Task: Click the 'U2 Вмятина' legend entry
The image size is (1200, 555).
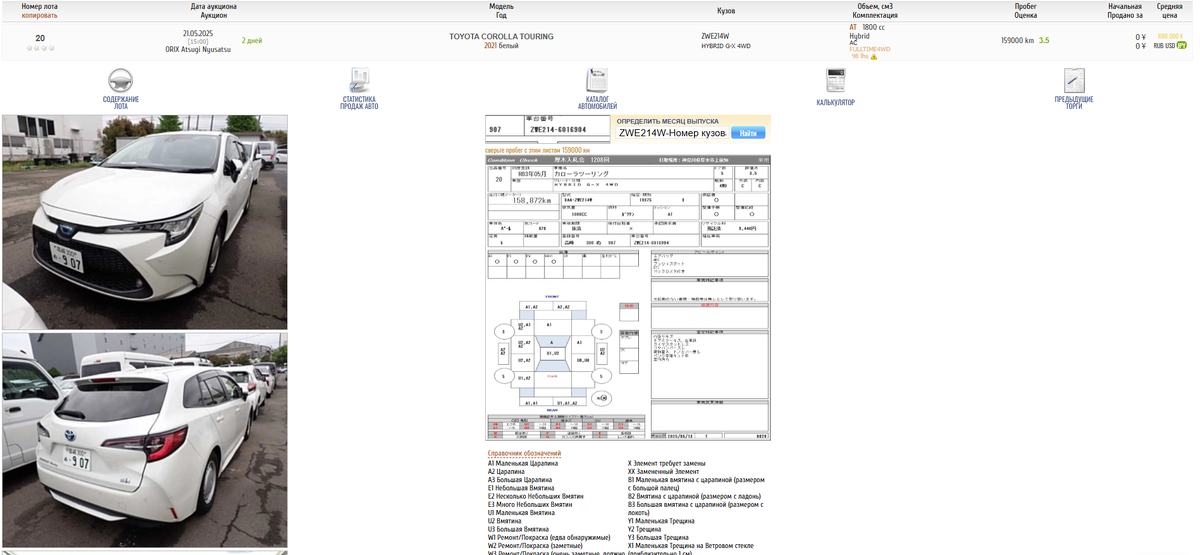Action: coord(506,521)
